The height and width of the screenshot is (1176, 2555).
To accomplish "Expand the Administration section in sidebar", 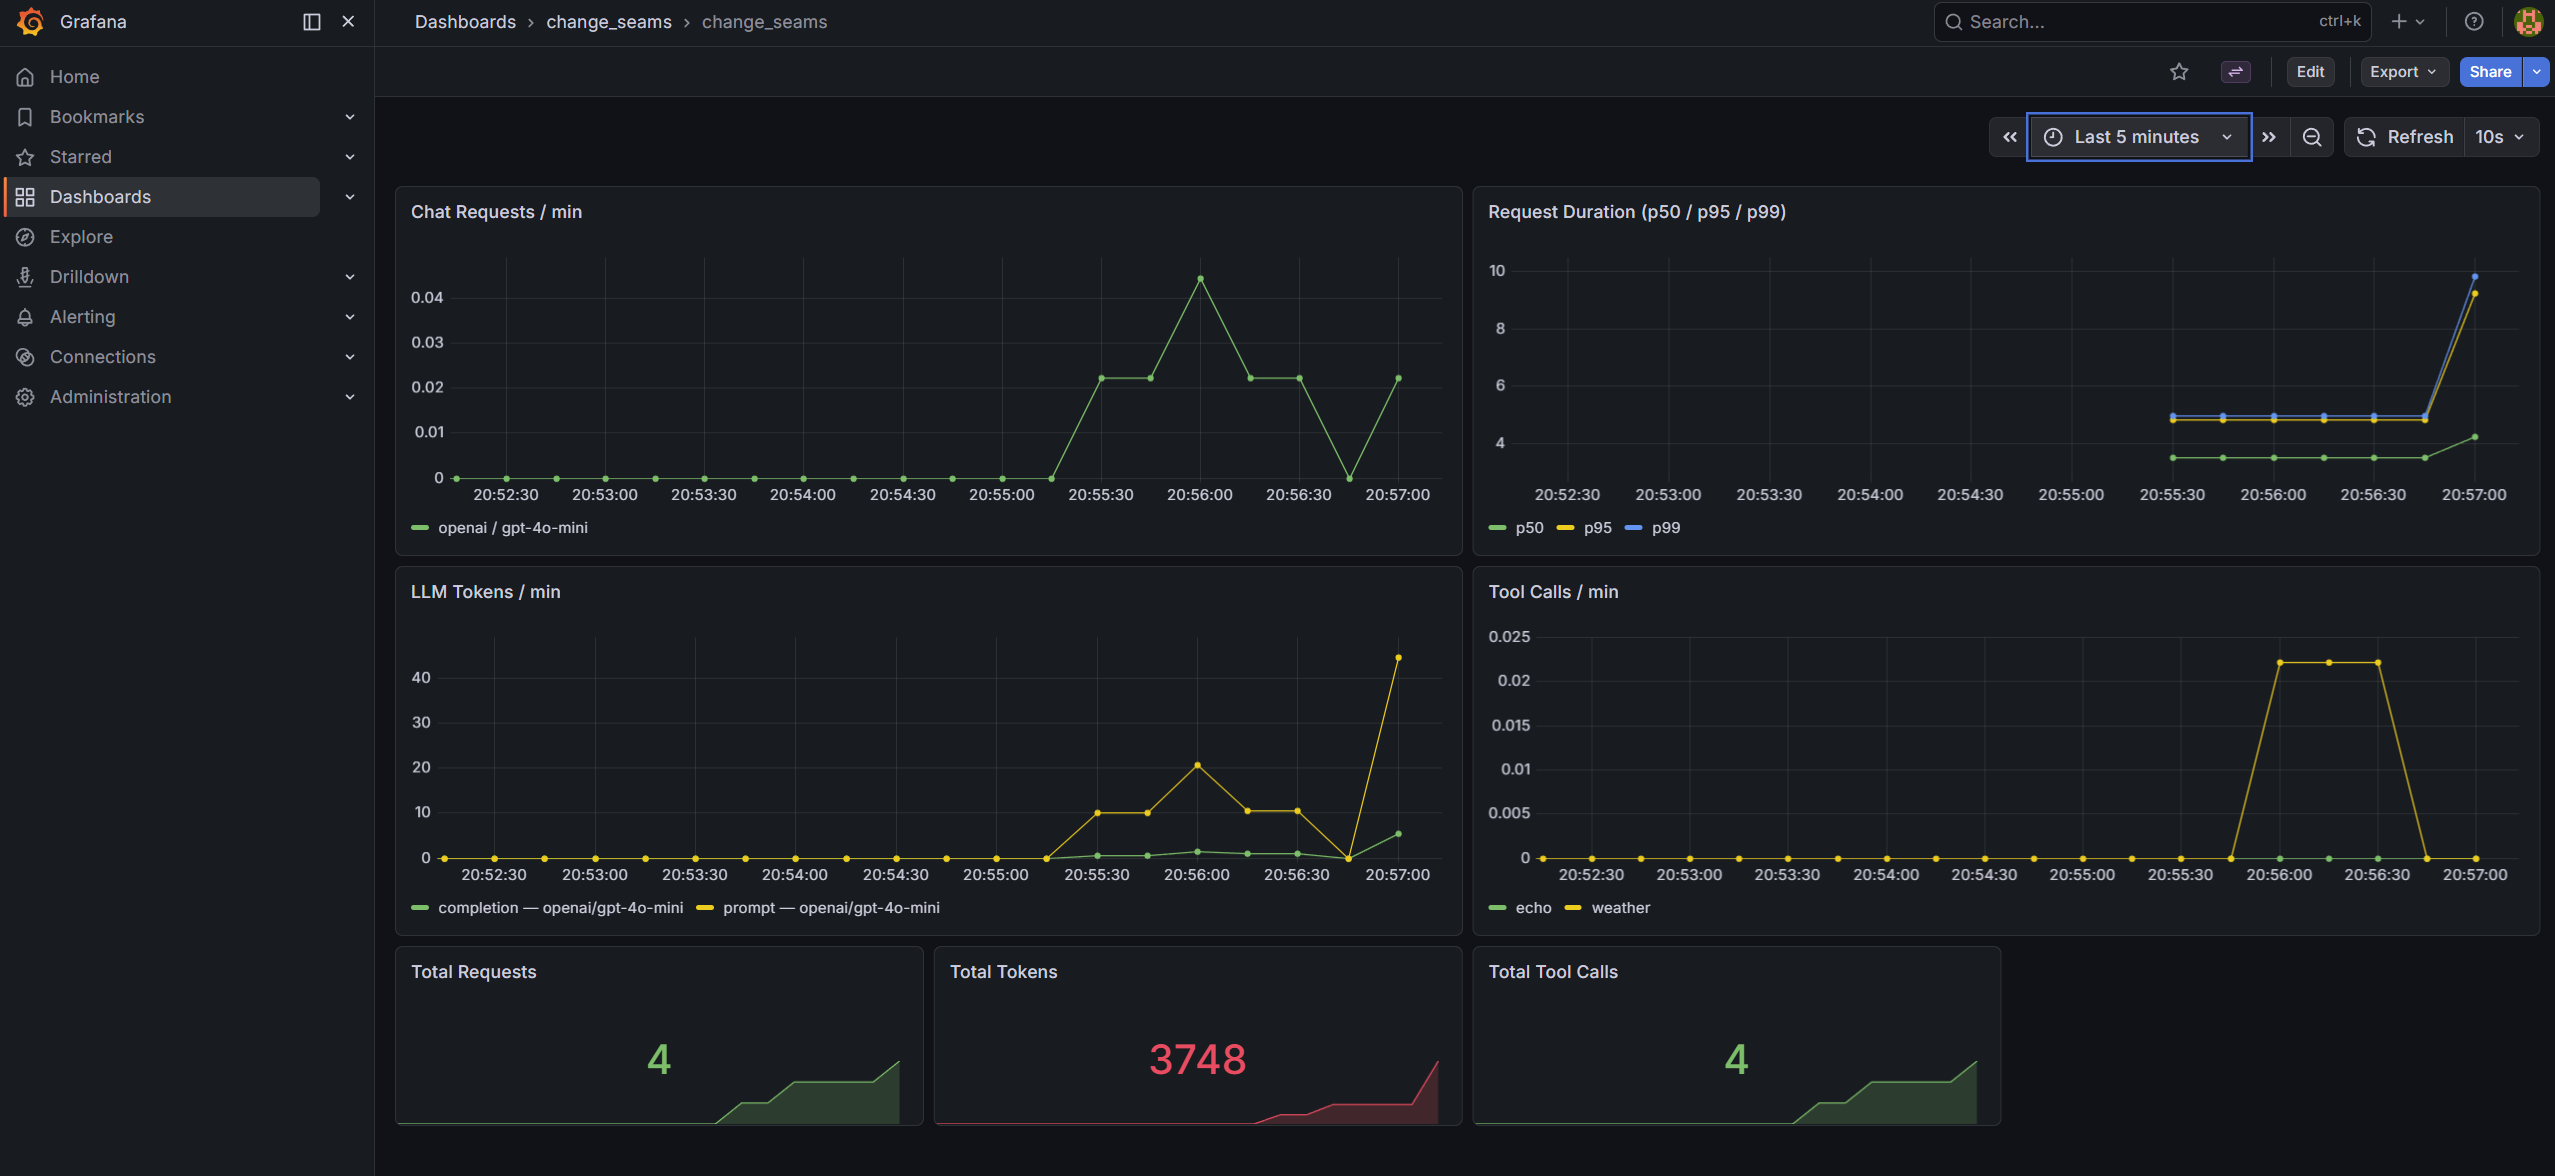I will point(109,397).
